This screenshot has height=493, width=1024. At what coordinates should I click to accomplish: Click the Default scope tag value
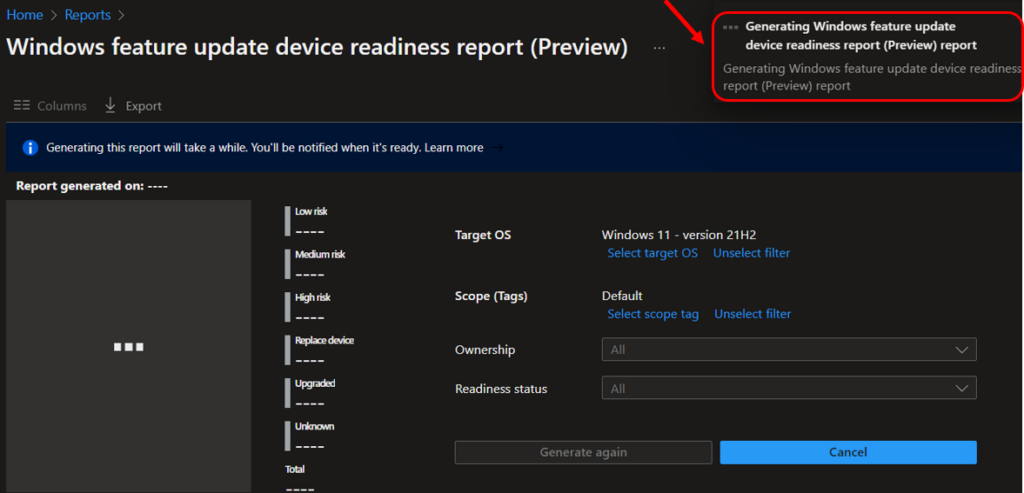pos(622,296)
